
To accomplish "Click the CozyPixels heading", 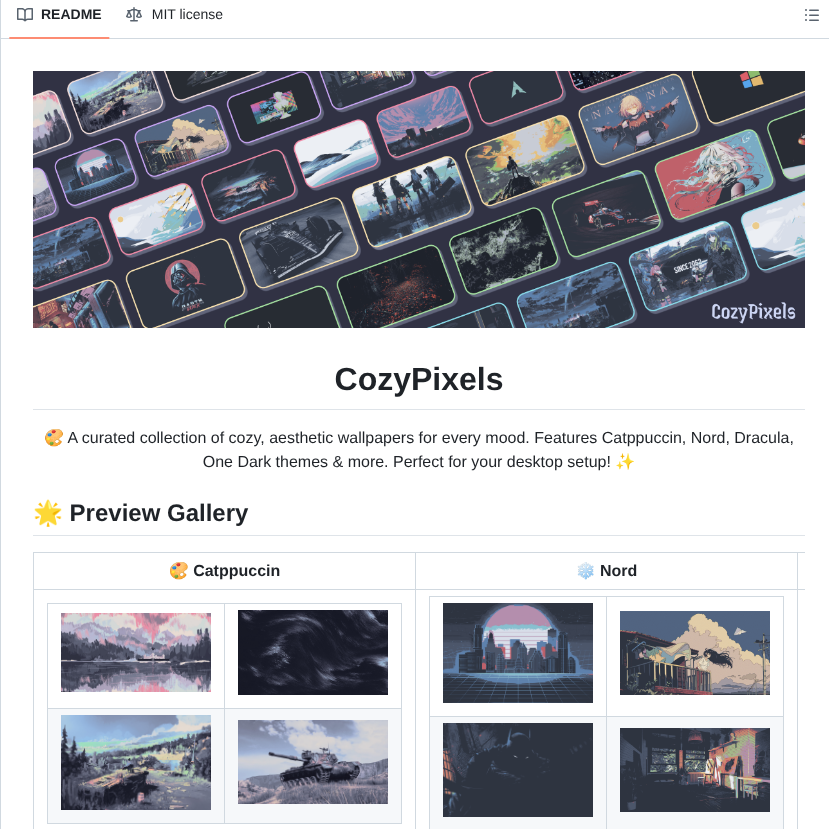I will [x=419, y=379].
